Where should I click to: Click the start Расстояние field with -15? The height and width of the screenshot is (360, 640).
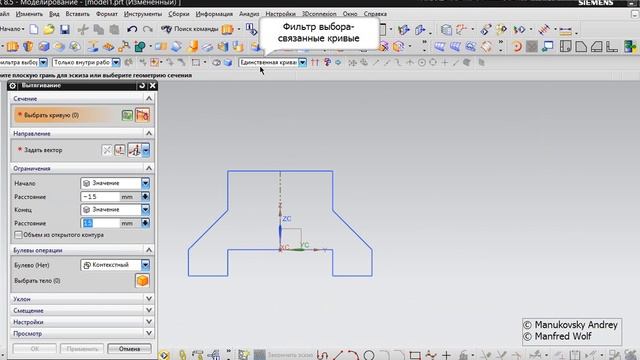point(100,197)
